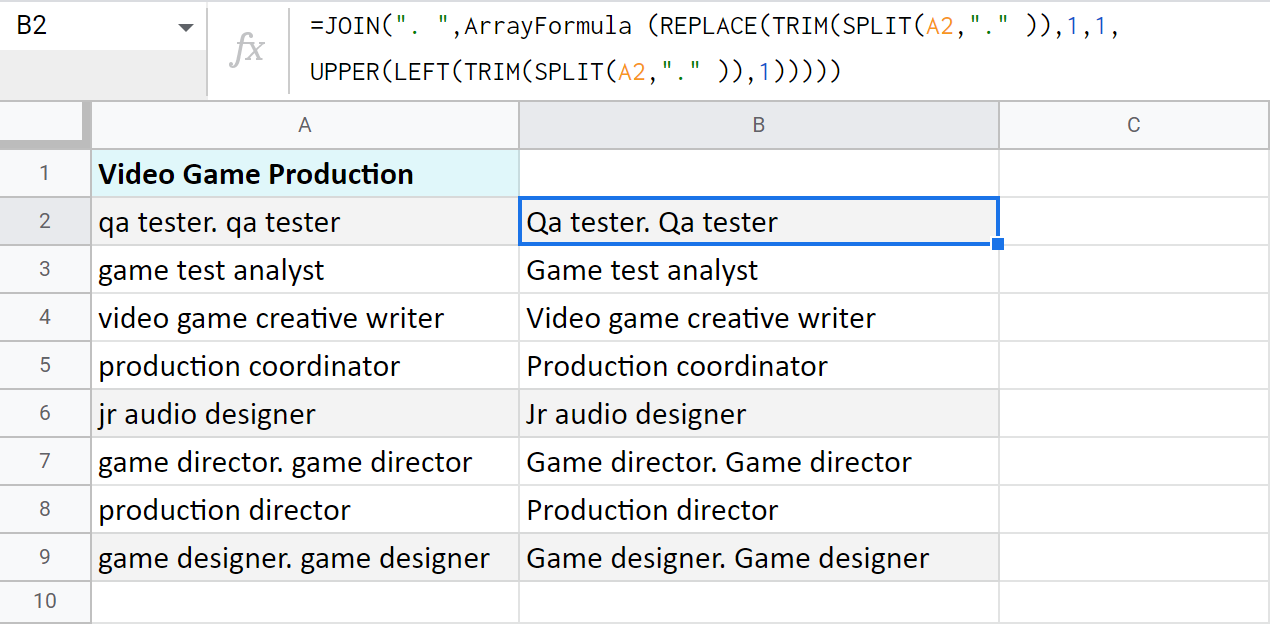Select the 'Jr audio designer' cell
The image size is (1270, 624).
pos(758,414)
